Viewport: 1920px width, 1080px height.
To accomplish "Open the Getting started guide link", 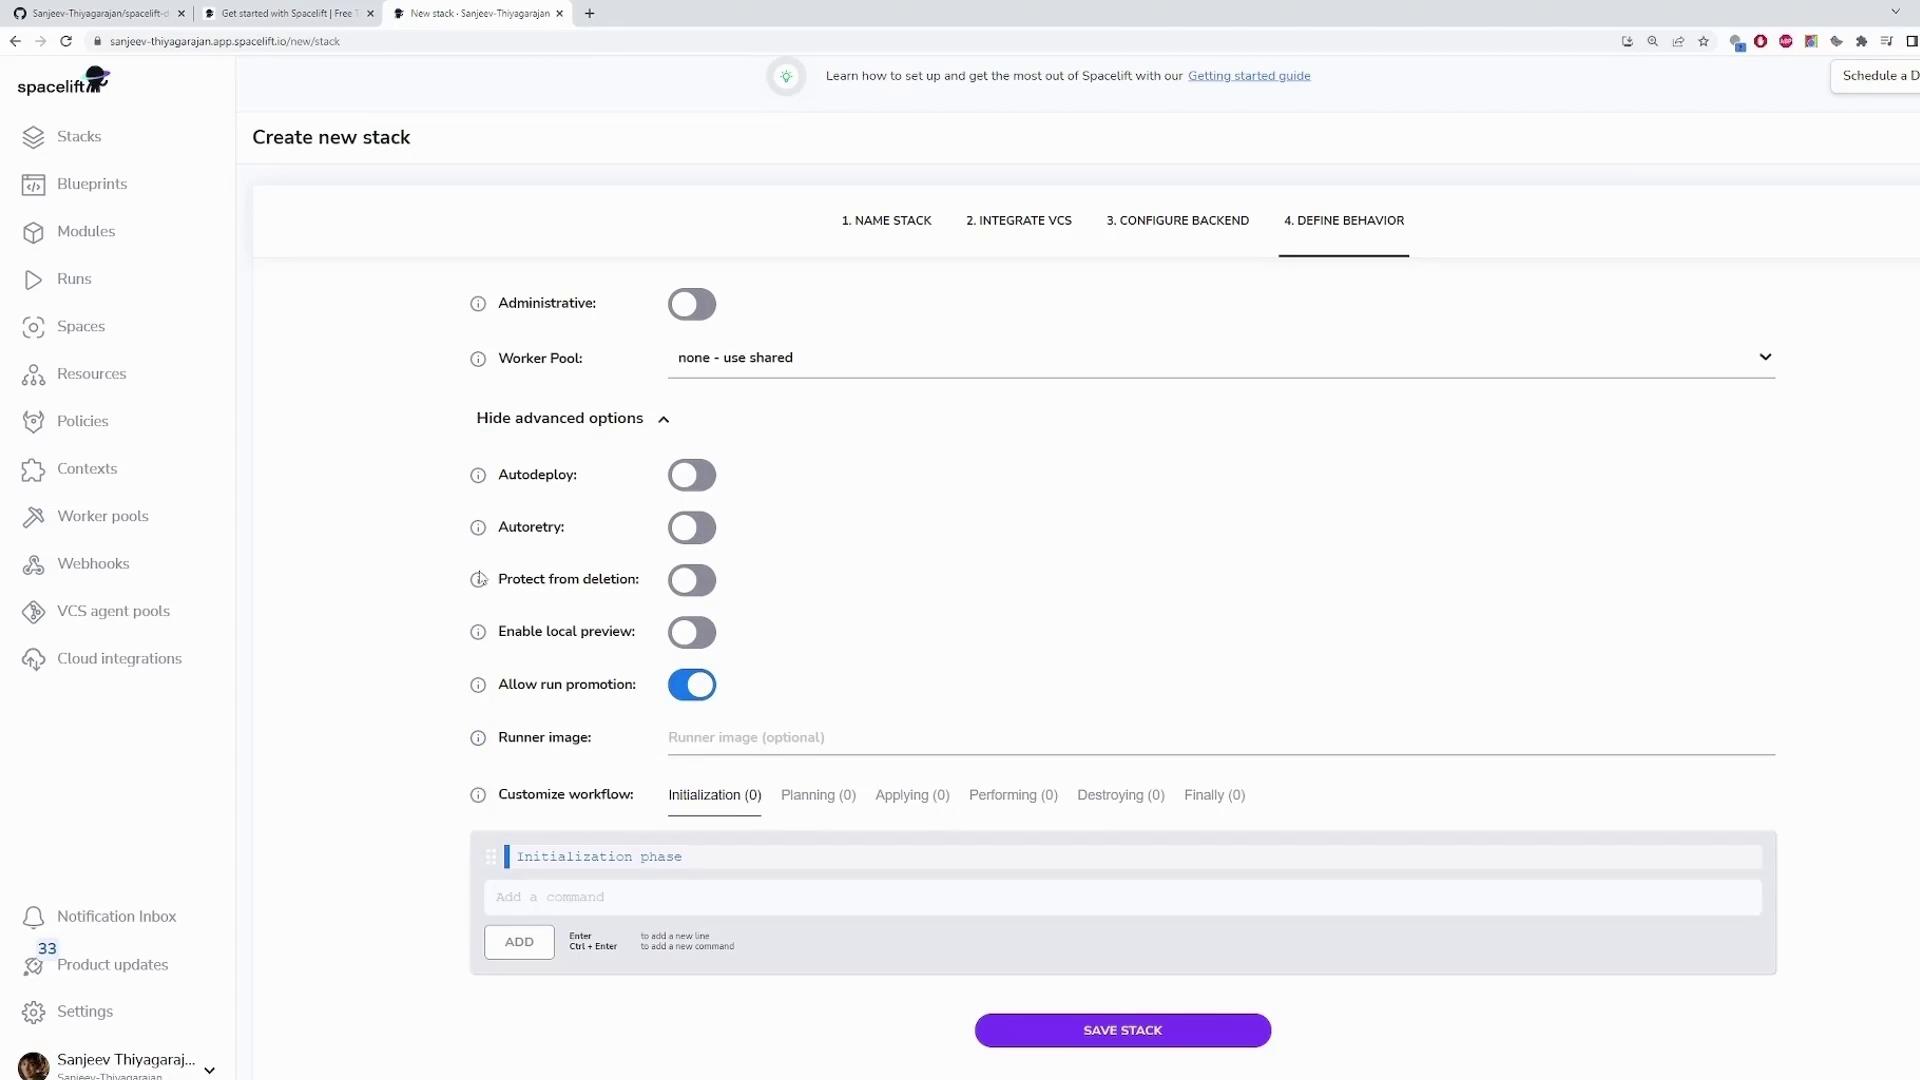I will 1248,76.
